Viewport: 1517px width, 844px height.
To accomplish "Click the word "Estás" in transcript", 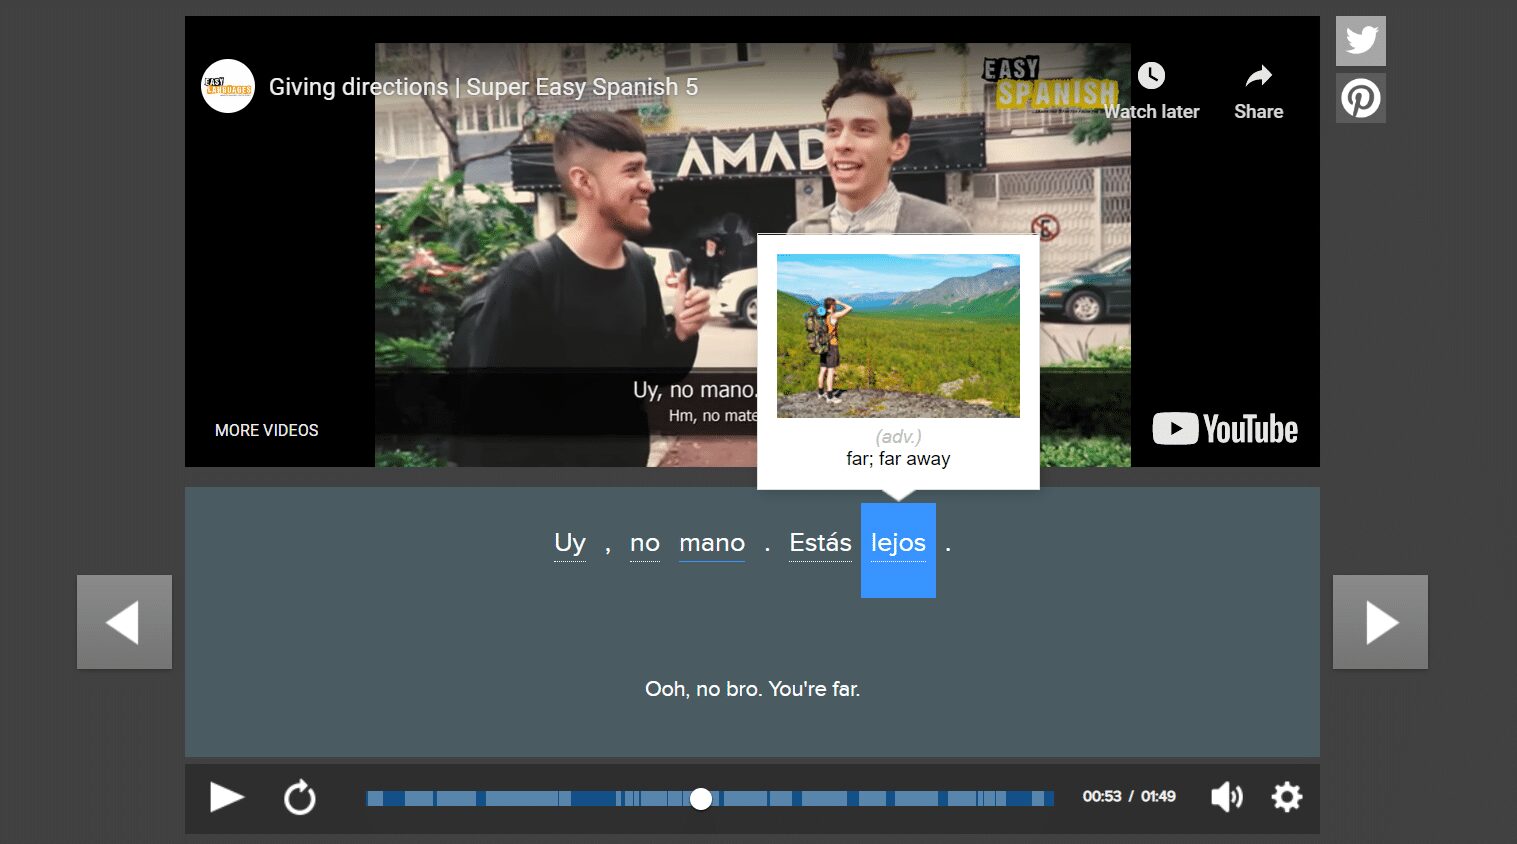I will [x=820, y=543].
